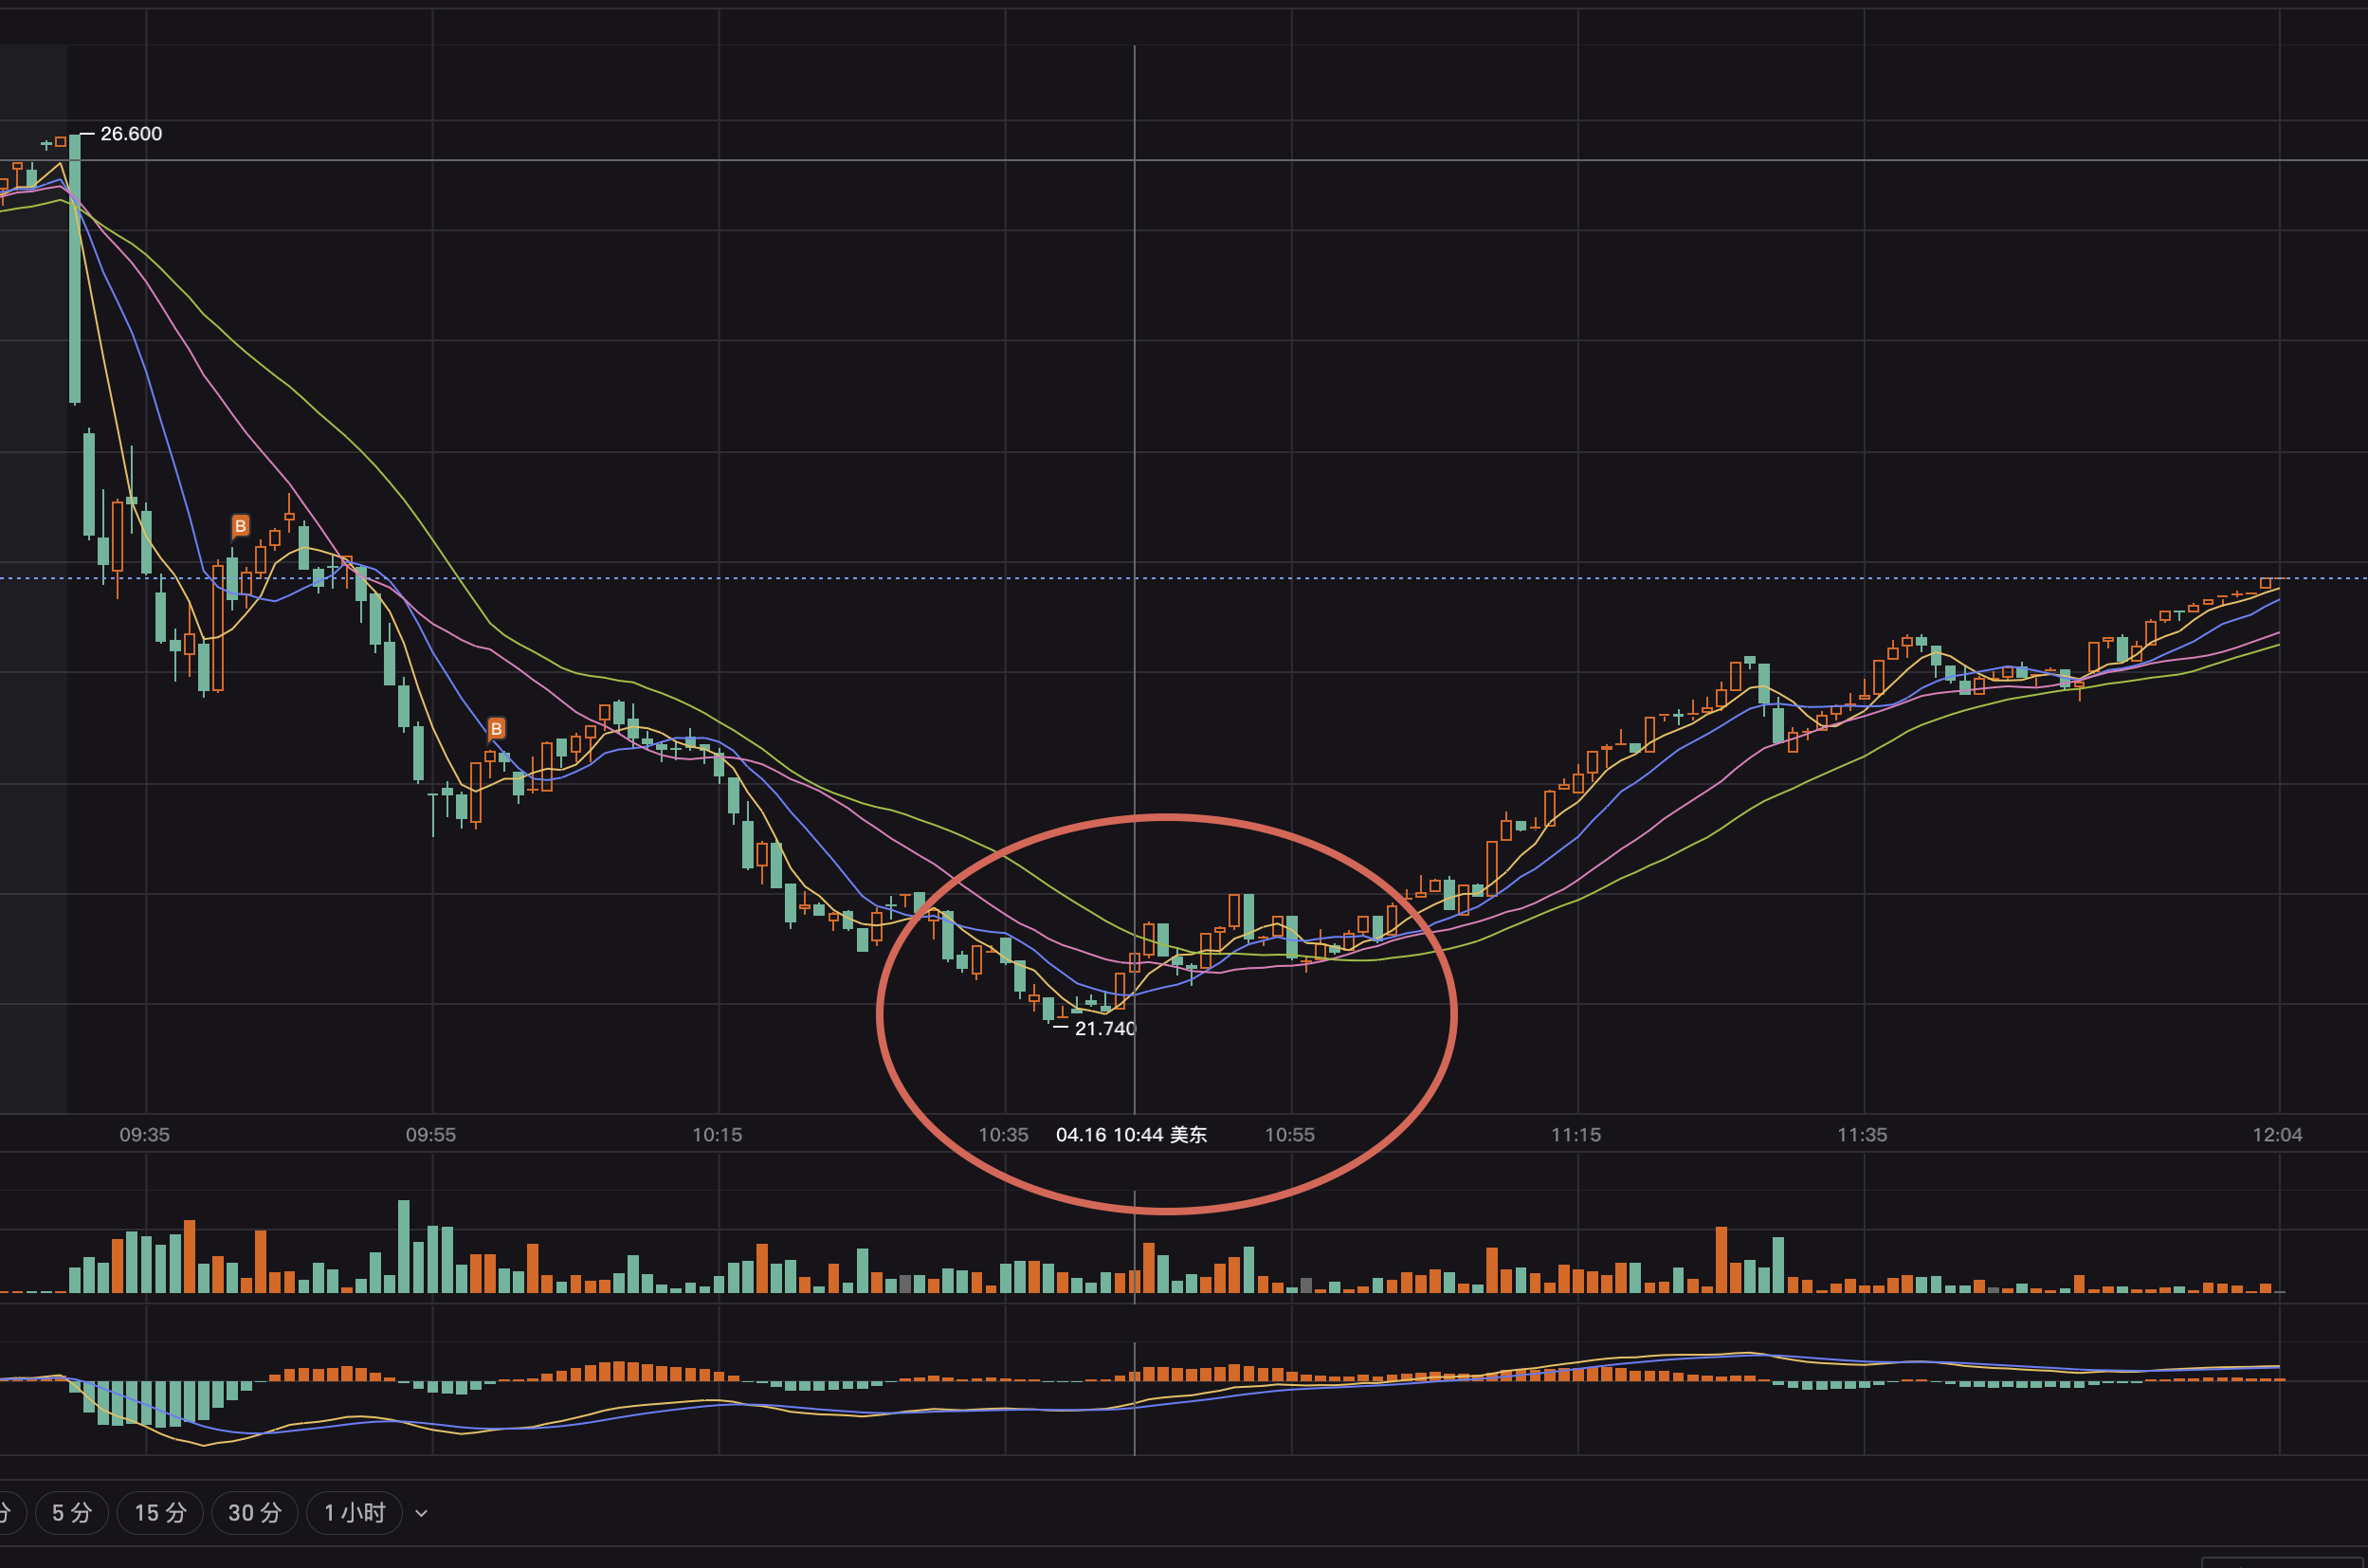Click the 26.600 high price label
The width and height of the screenshot is (2368, 1568).
(131, 134)
